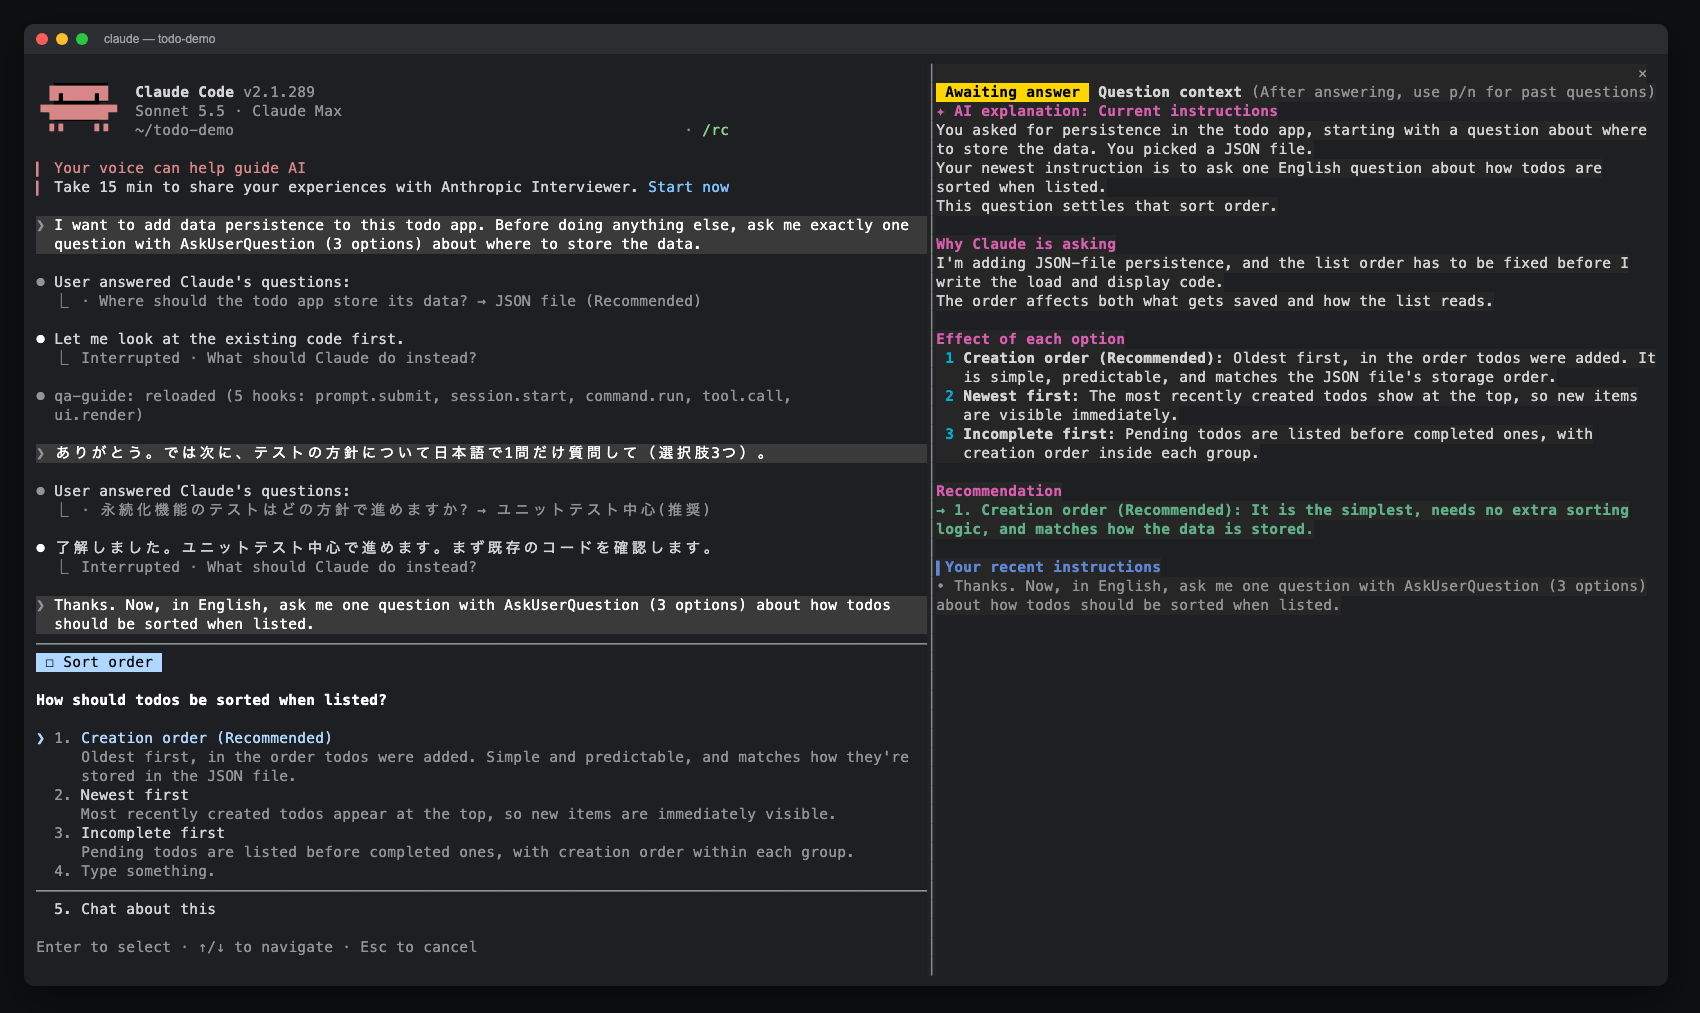This screenshot has width=1700, height=1013.
Task: Select the Sort order tab
Action: [99, 662]
